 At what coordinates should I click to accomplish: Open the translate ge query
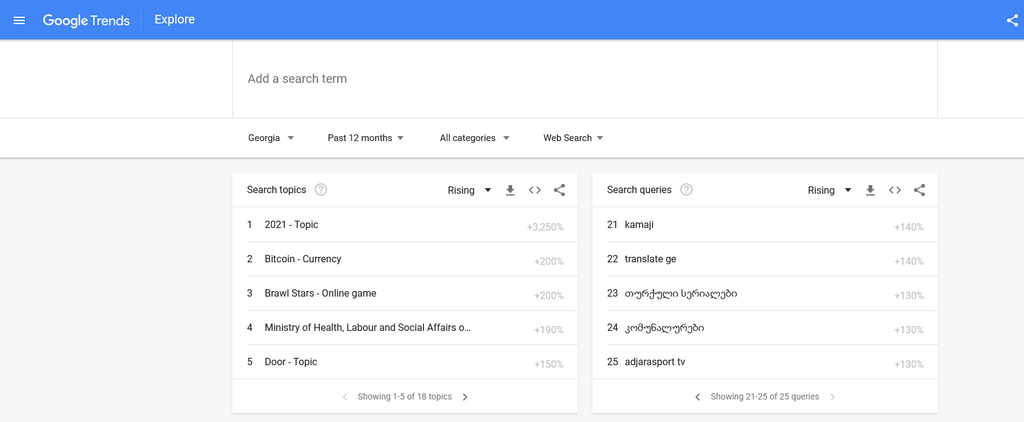(x=650, y=259)
